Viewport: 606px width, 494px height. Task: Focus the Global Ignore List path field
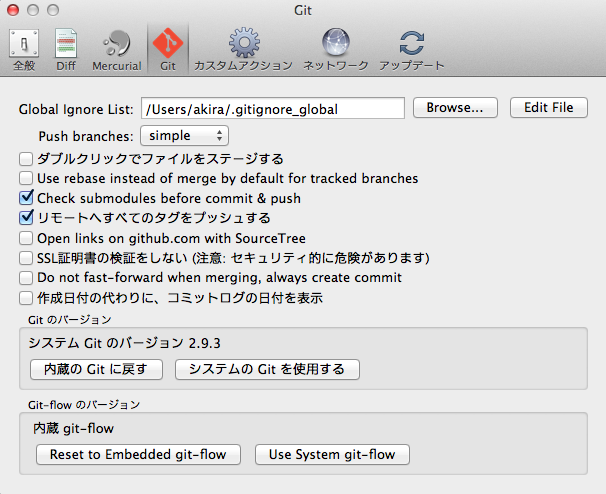click(x=273, y=108)
